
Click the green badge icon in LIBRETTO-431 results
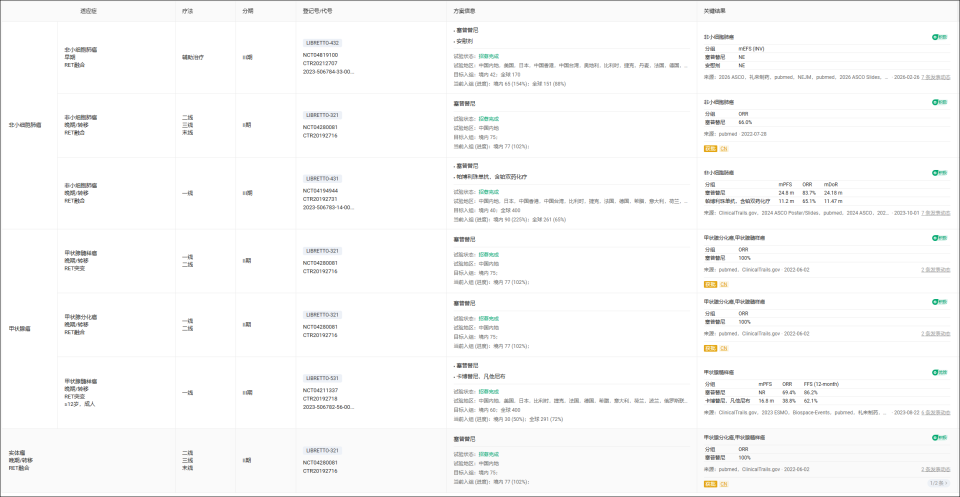[x=939, y=173]
